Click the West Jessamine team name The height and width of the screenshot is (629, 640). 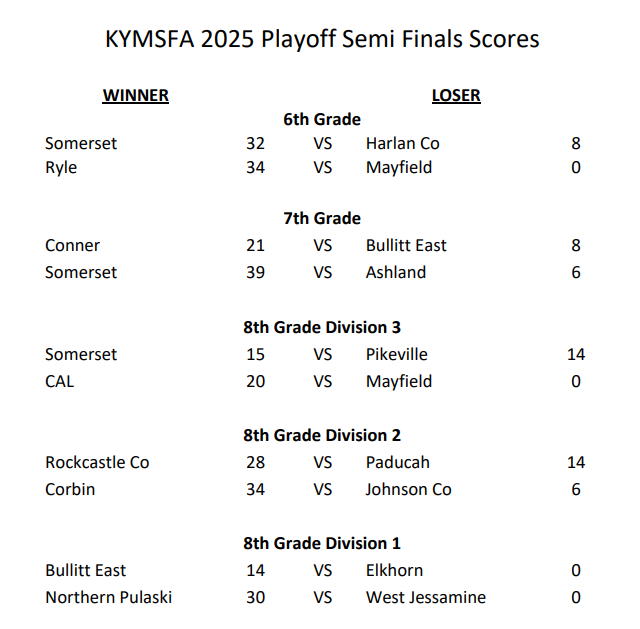426,597
